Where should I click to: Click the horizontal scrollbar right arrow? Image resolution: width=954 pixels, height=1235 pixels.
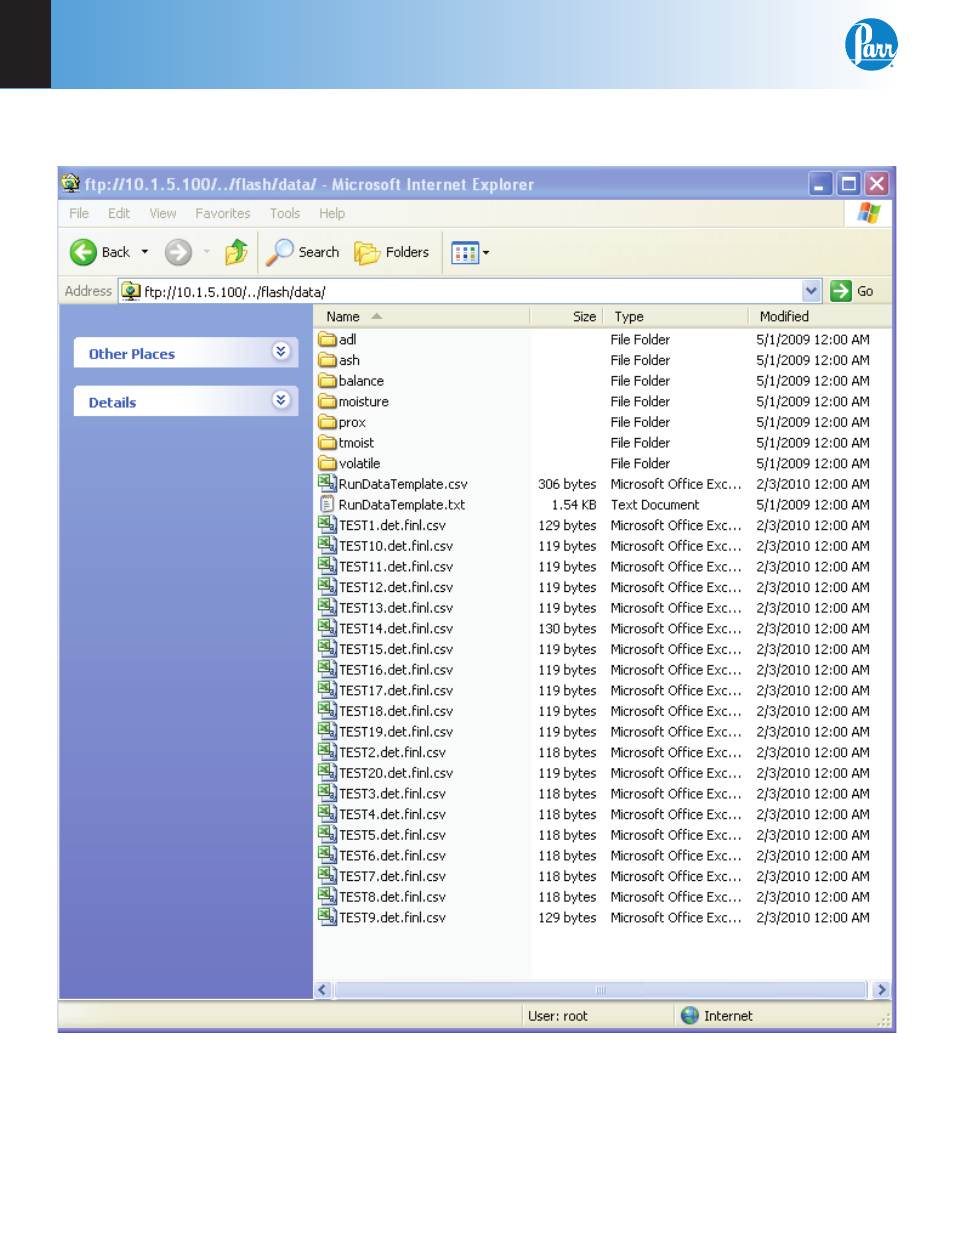[x=880, y=990]
